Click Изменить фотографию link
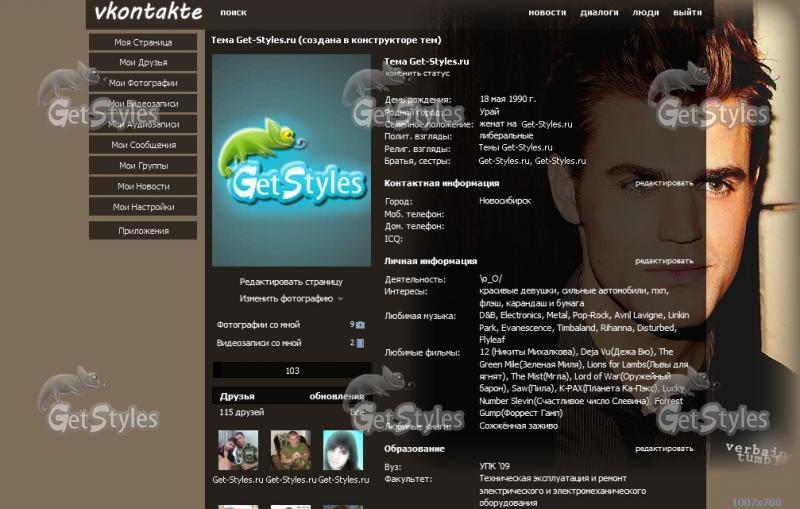800x509 pixels. coord(286,299)
